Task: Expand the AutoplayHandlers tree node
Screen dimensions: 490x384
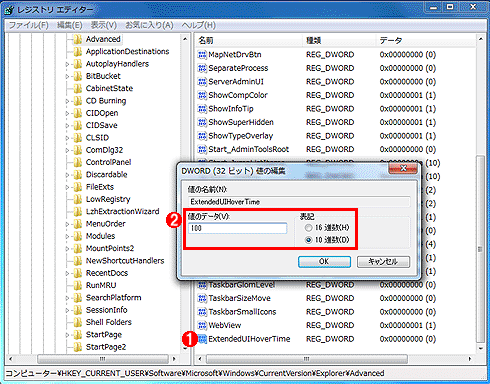Action: [67, 64]
